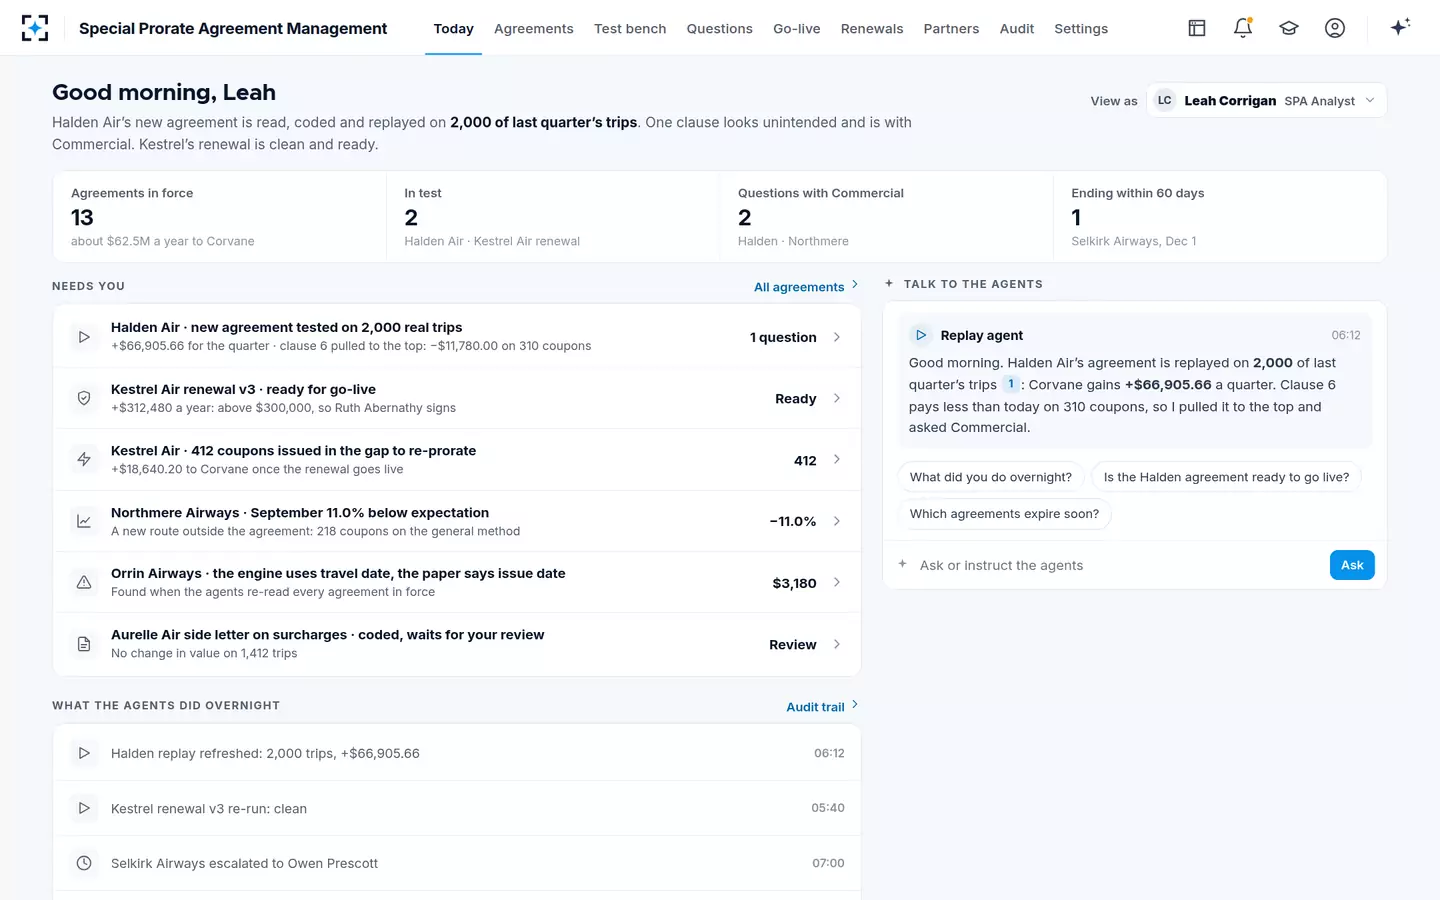Open the All agreements link

click(x=806, y=286)
